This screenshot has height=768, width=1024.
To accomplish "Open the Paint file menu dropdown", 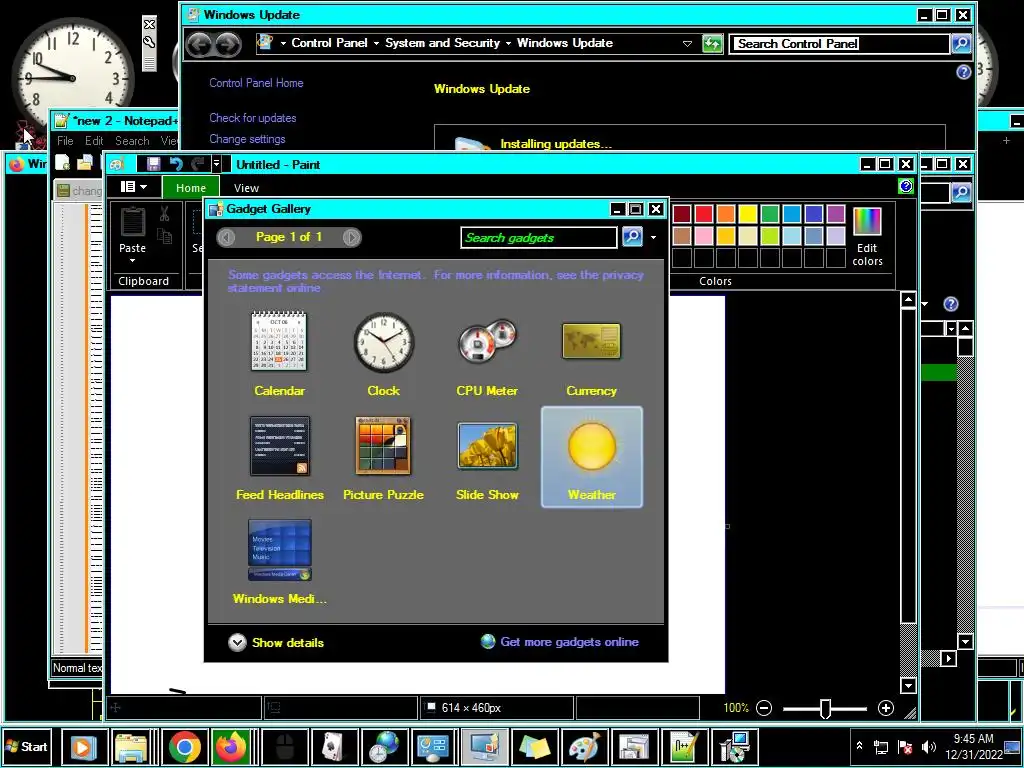I will click(x=134, y=187).
